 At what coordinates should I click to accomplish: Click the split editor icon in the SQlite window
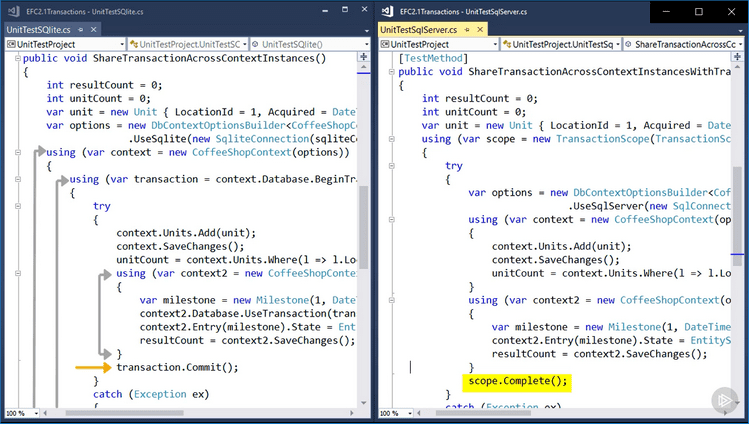364,57
